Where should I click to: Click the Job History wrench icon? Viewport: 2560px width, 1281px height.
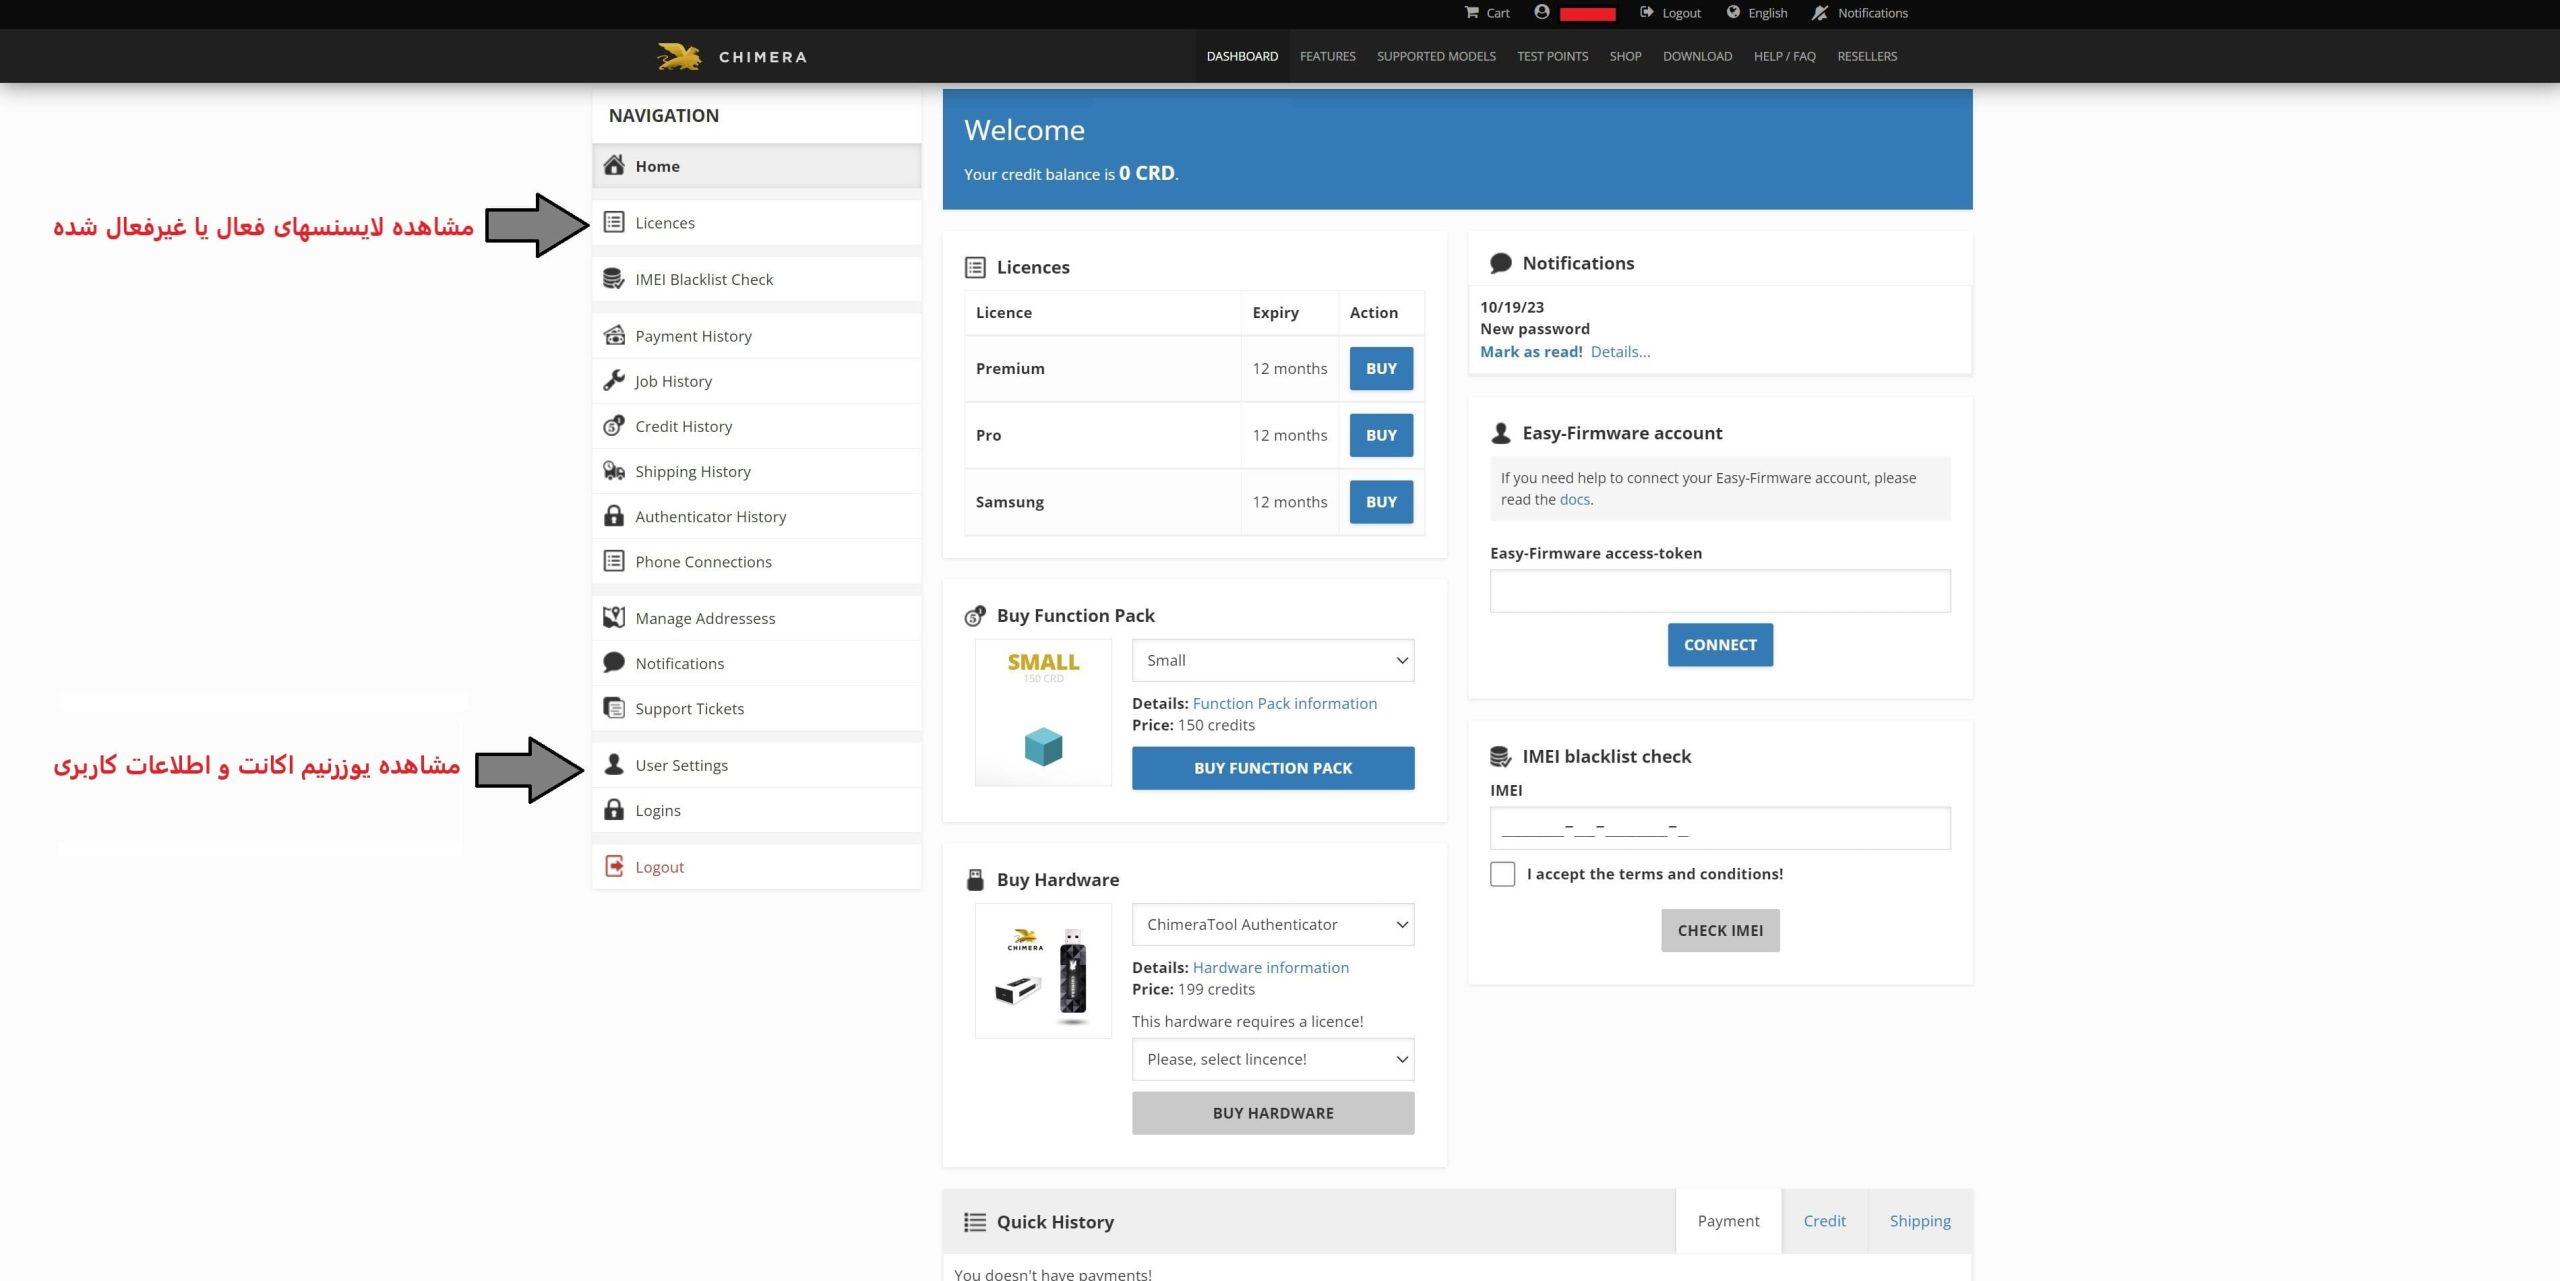pos(614,381)
